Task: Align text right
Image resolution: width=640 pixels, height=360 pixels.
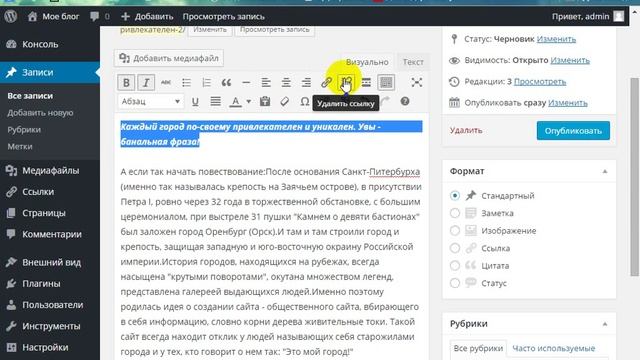Action: pos(306,82)
